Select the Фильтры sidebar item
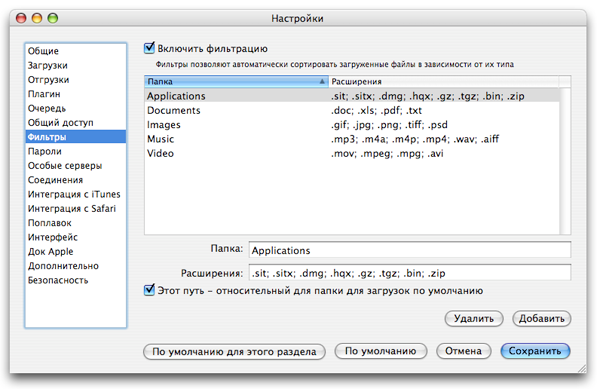This screenshot has width=600, height=389. (75, 137)
